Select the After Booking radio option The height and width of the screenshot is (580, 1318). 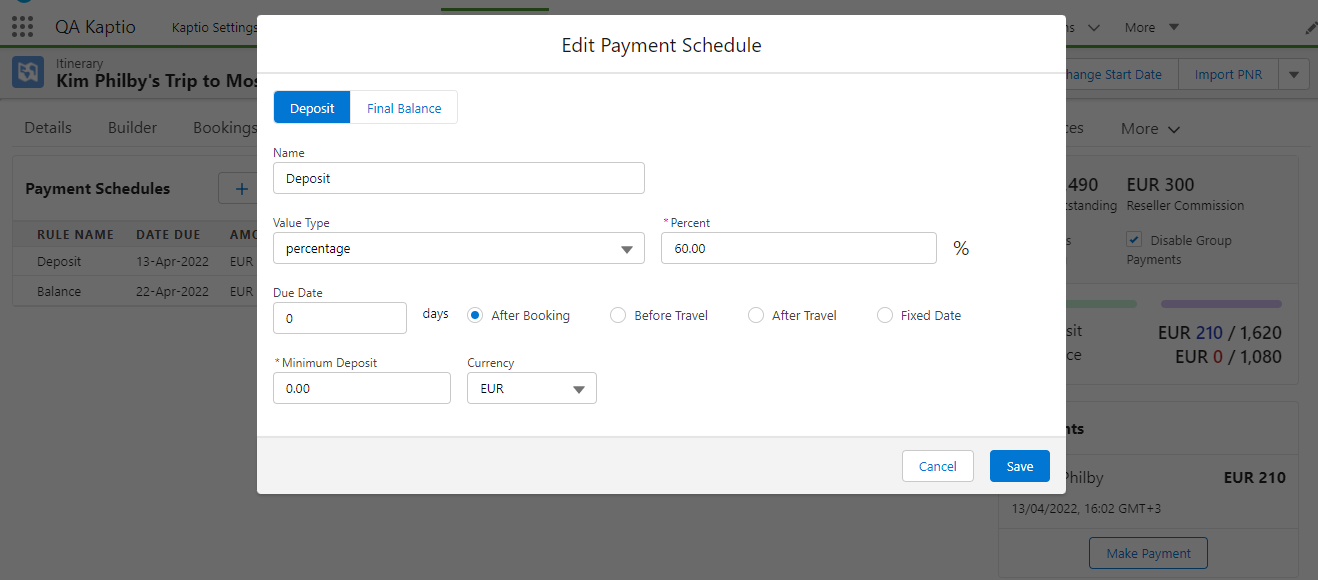point(475,315)
